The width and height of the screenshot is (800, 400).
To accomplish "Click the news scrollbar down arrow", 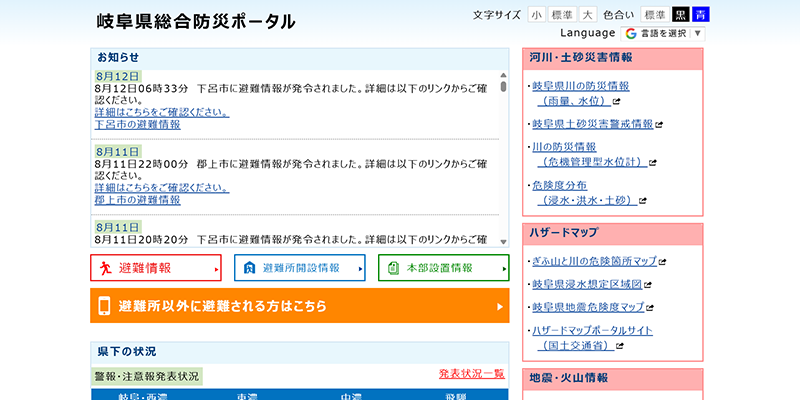I will click(x=504, y=242).
